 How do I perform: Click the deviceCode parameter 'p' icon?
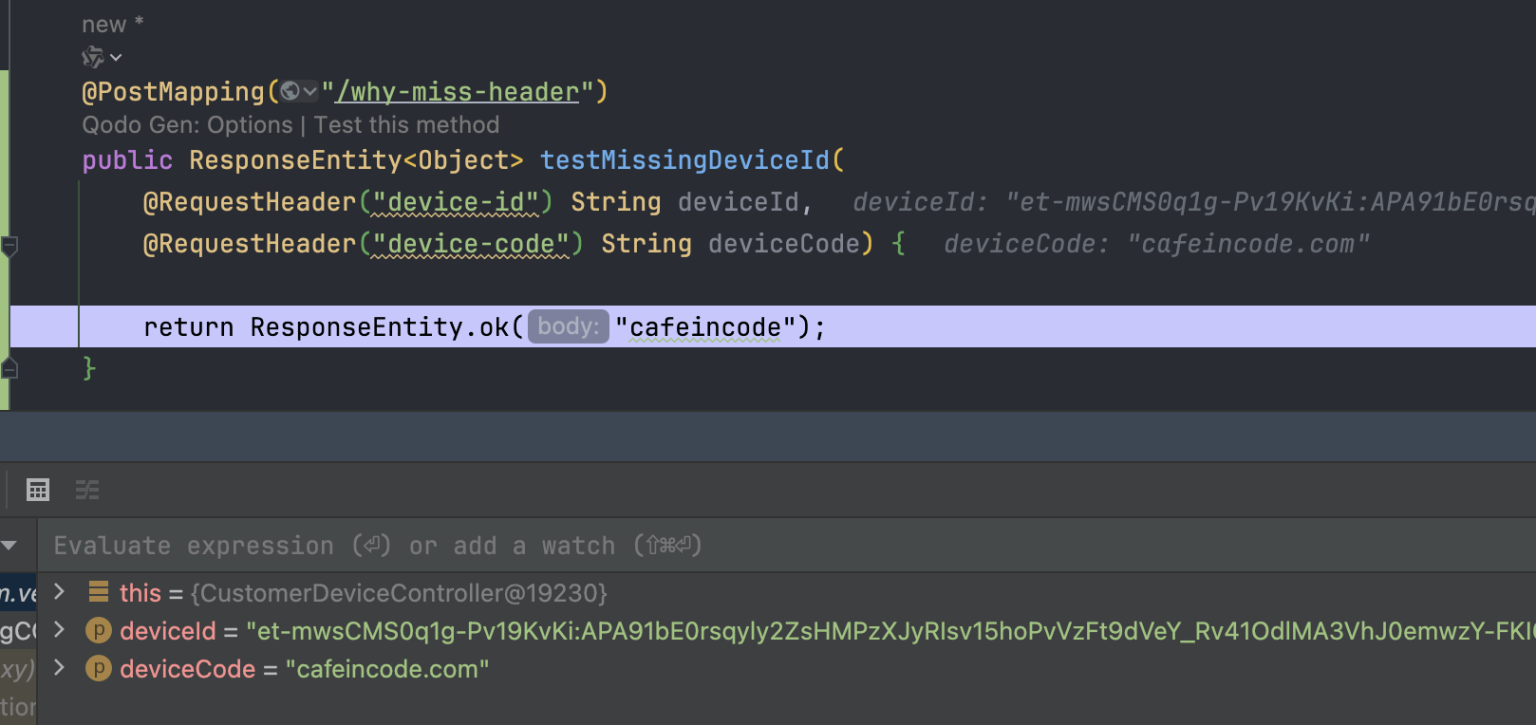click(x=98, y=669)
